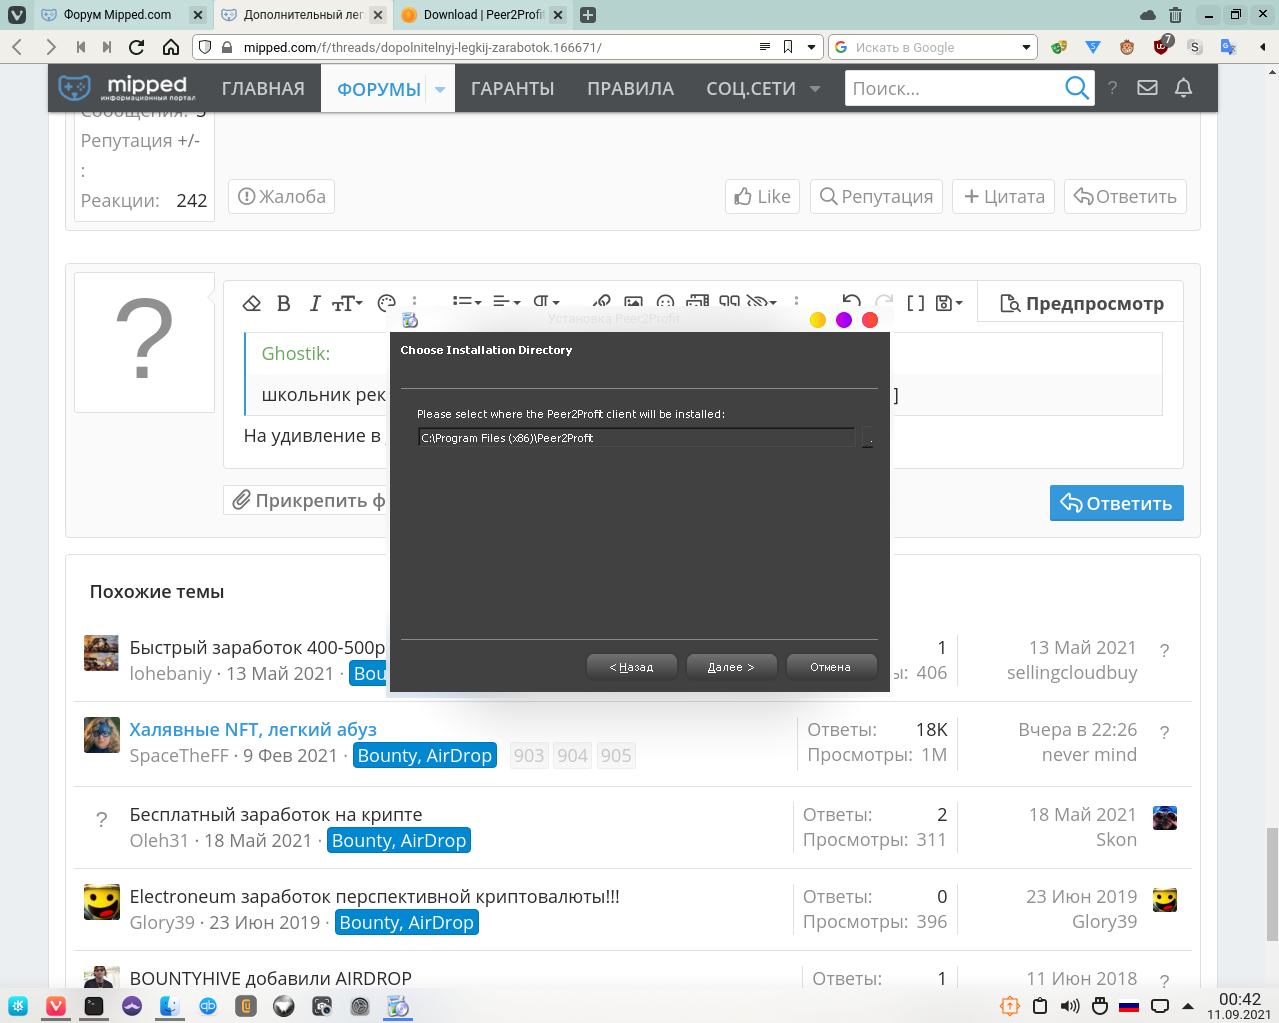
Task: Open a new browser tab
Action: pyautogui.click(x=588, y=15)
